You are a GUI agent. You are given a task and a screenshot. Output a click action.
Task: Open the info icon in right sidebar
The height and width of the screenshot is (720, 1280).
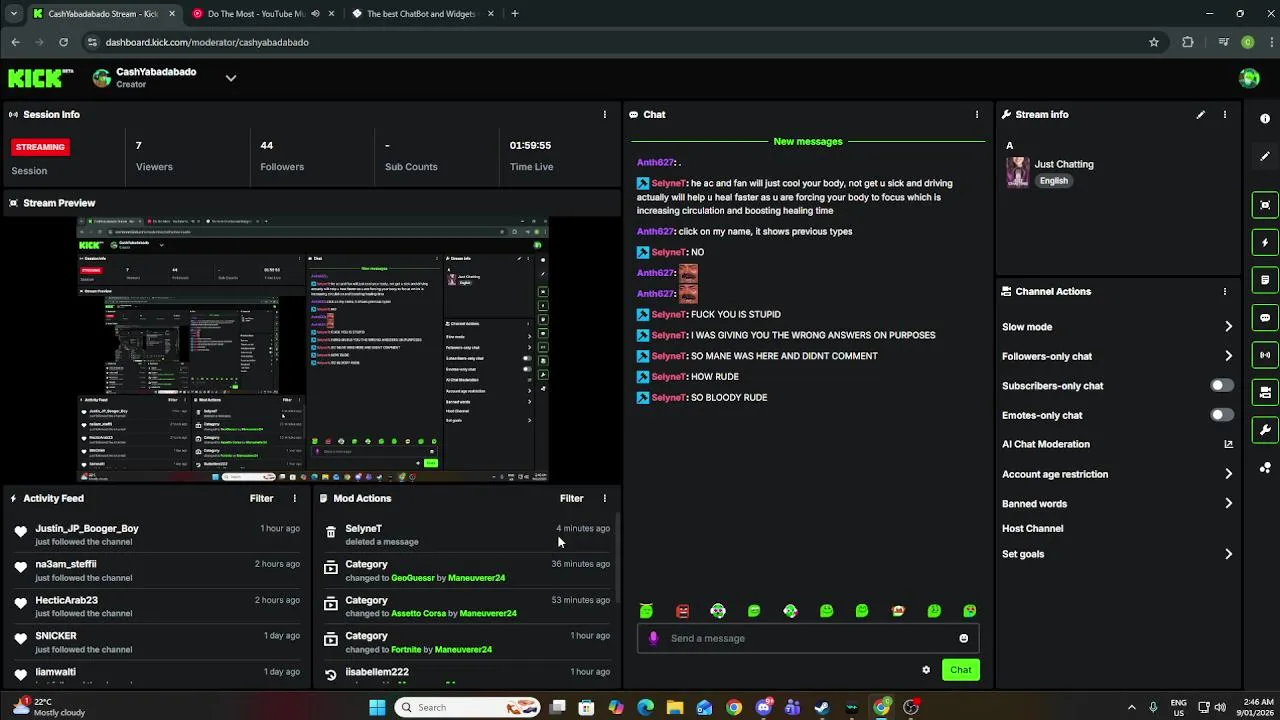1265,119
